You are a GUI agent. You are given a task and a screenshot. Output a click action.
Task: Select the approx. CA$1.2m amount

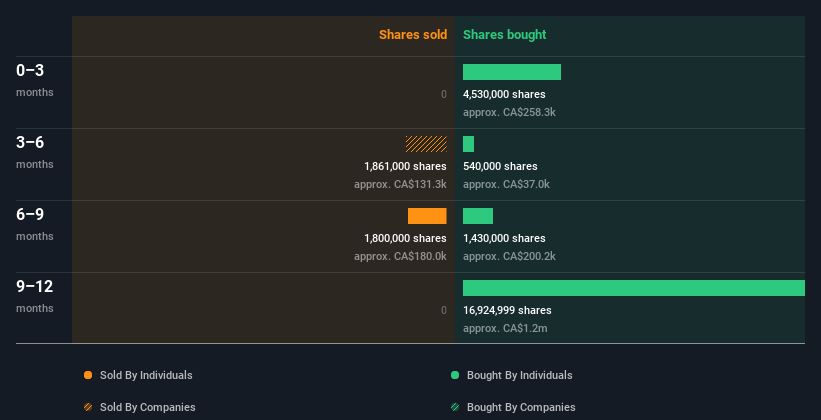[505, 328]
